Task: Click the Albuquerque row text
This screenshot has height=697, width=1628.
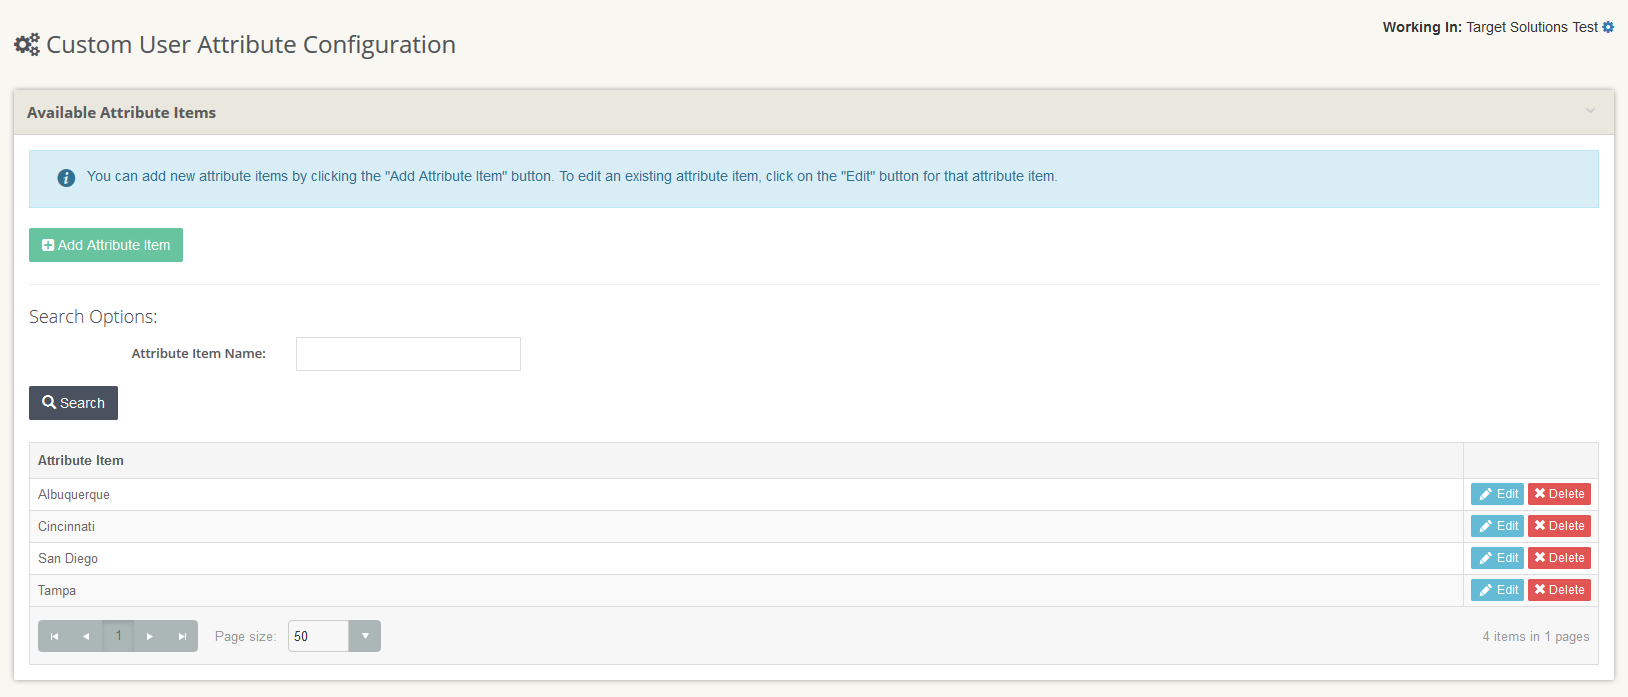Action: [x=74, y=495]
